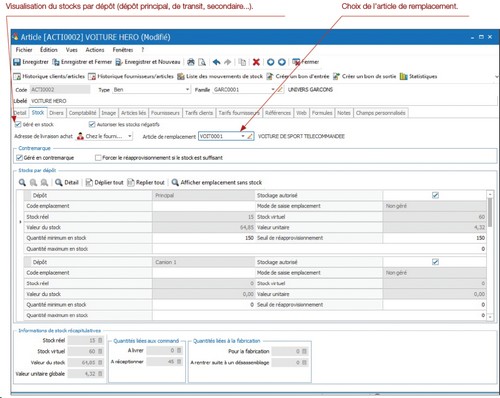
Task: Click the print icon in toolbar
Action: tap(191, 62)
